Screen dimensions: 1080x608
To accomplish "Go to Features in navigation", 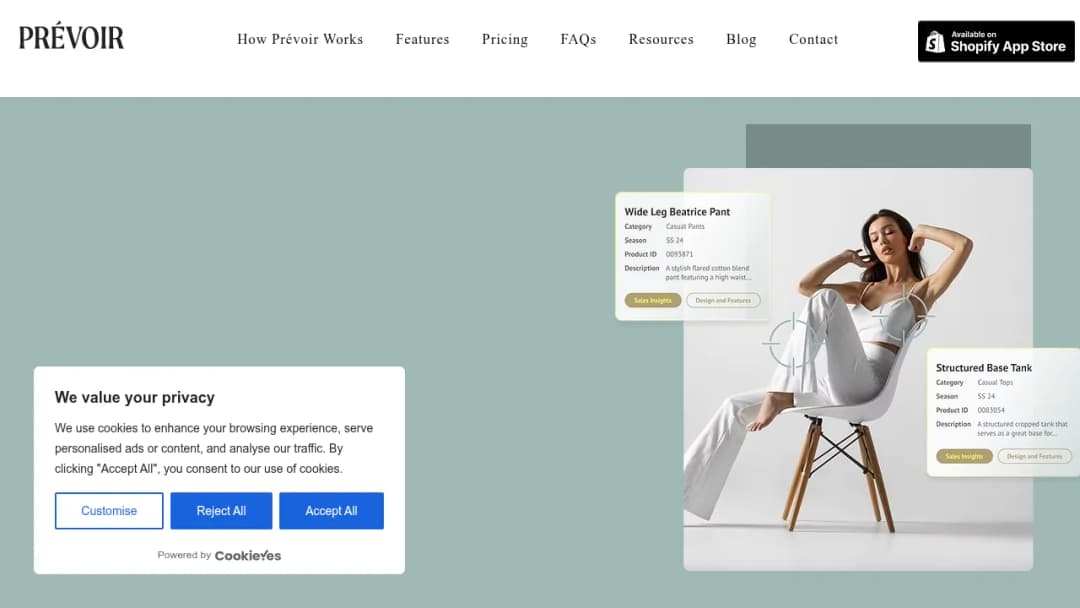I will 422,39.
